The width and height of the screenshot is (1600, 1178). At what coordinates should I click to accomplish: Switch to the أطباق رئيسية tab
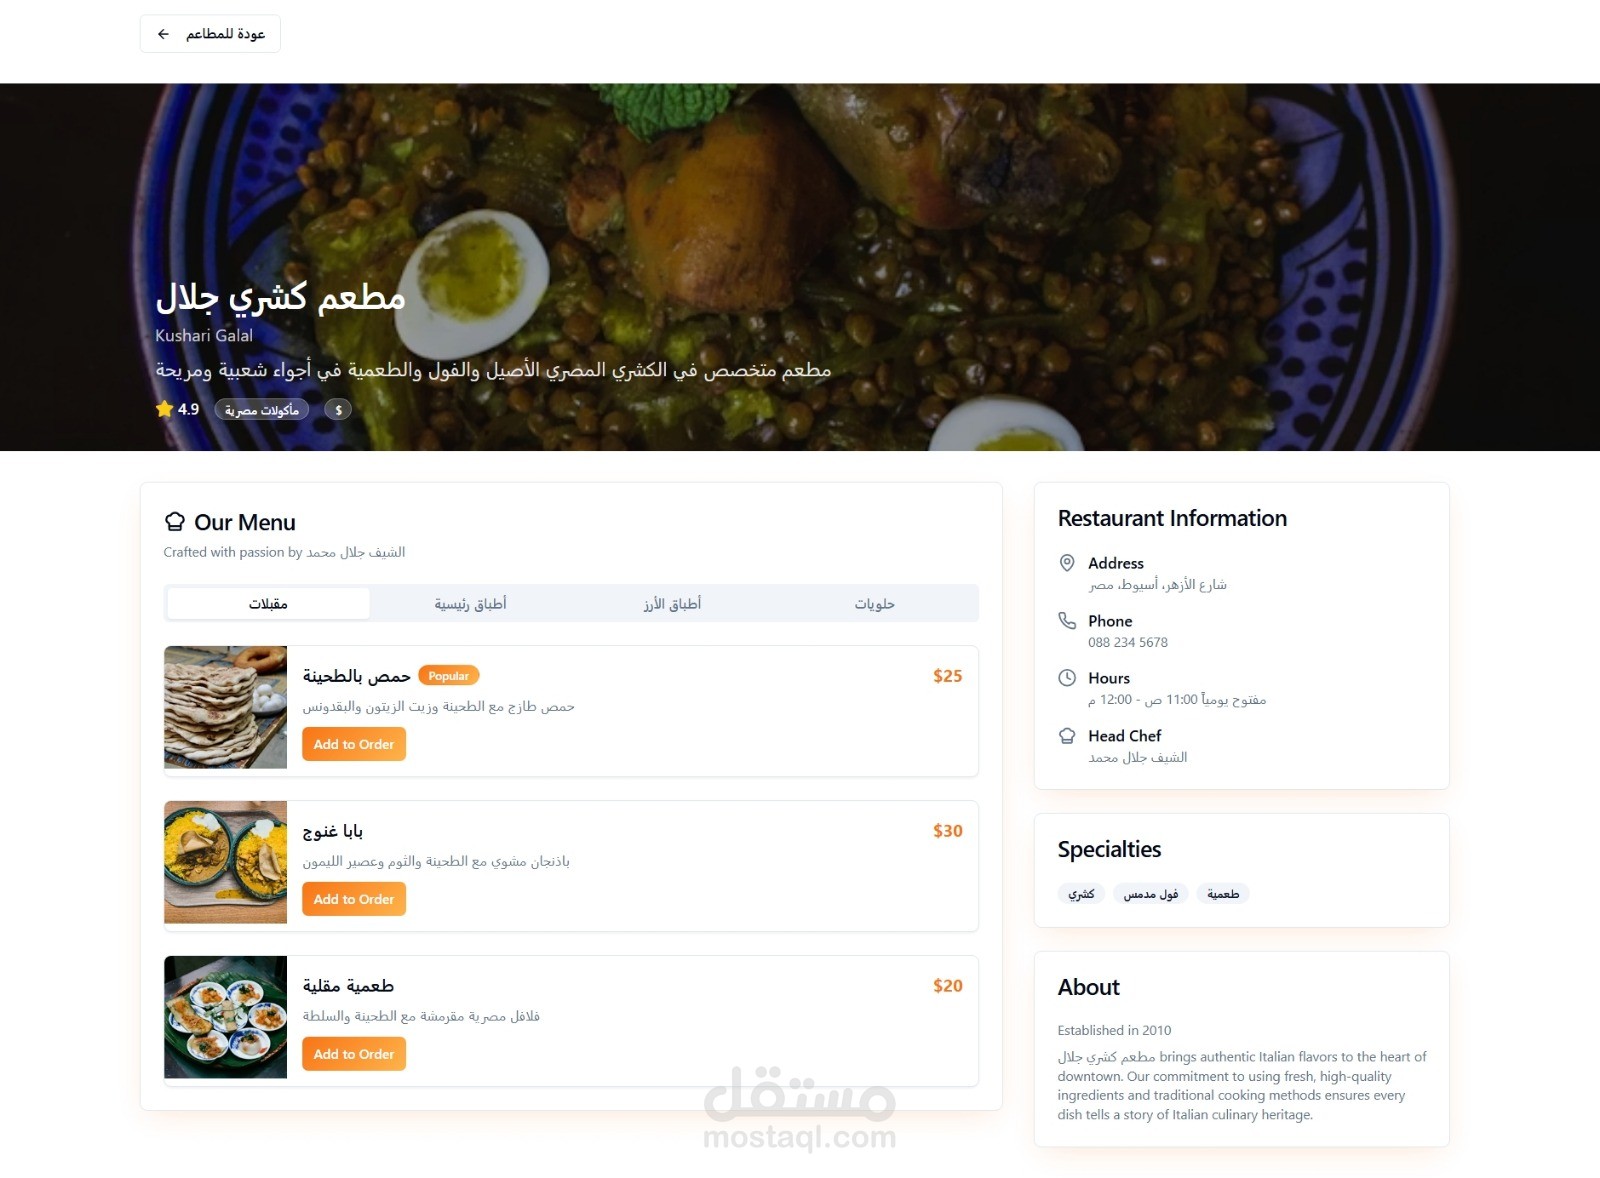coord(470,604)
